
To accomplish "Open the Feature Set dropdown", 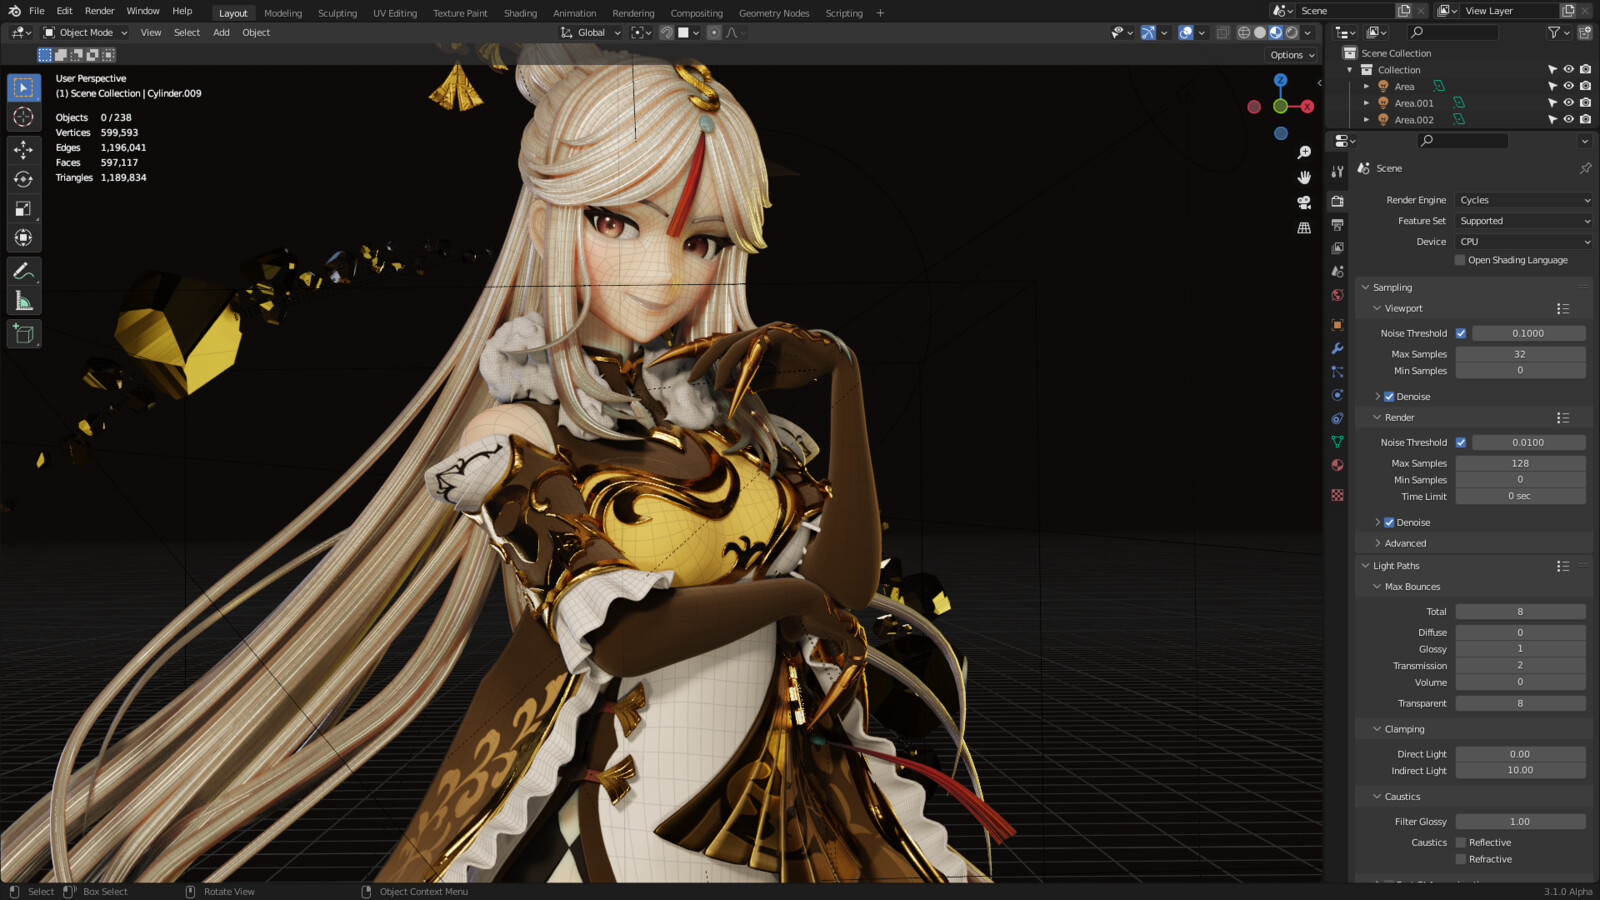I will click(x=1524, y=221).
